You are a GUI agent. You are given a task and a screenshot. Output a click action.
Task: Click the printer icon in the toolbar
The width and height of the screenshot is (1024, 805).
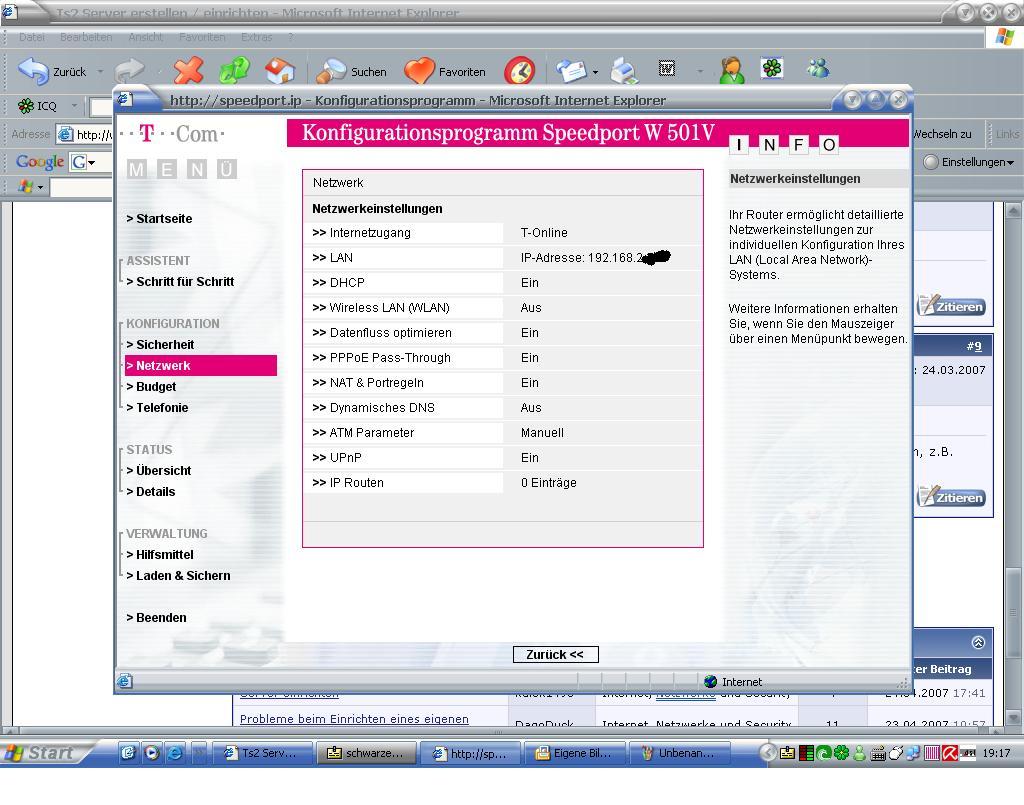tap(624, 71)
